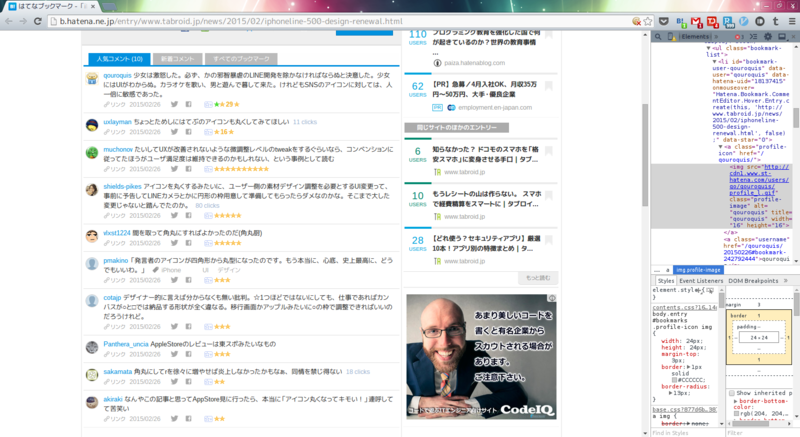Select the Styles sidebar tab

(x=665, y=280)
